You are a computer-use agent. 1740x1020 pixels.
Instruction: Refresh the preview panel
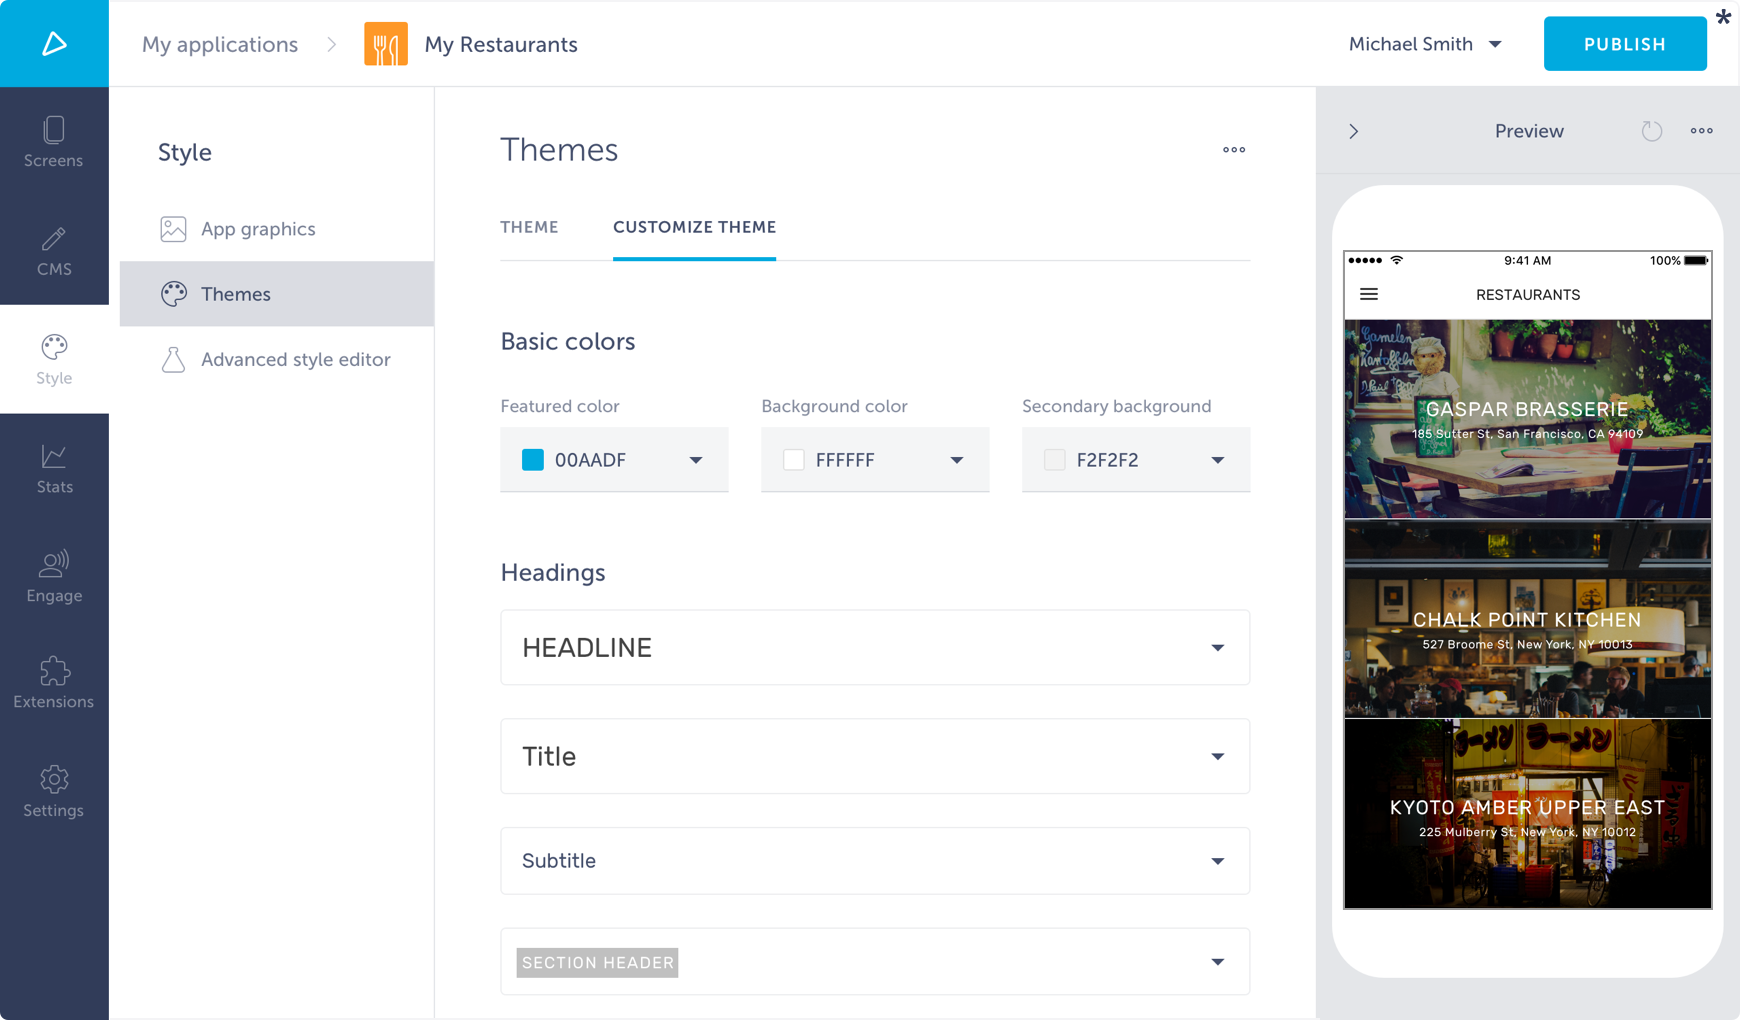click(1651, 131)
